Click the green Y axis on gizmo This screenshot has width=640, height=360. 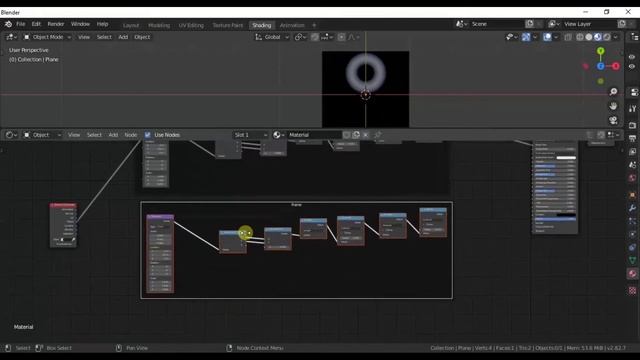point(600,51)
